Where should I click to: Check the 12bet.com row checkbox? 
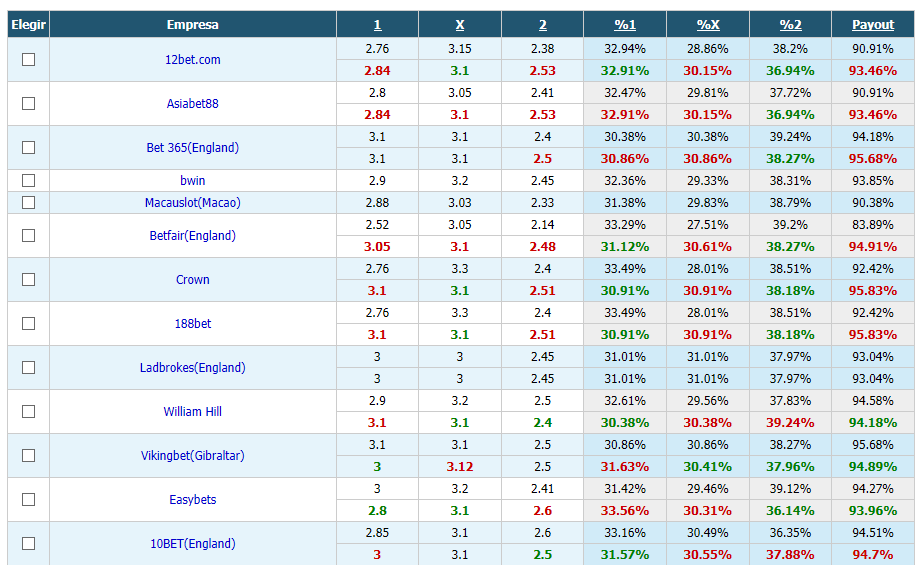click(28, 59)
